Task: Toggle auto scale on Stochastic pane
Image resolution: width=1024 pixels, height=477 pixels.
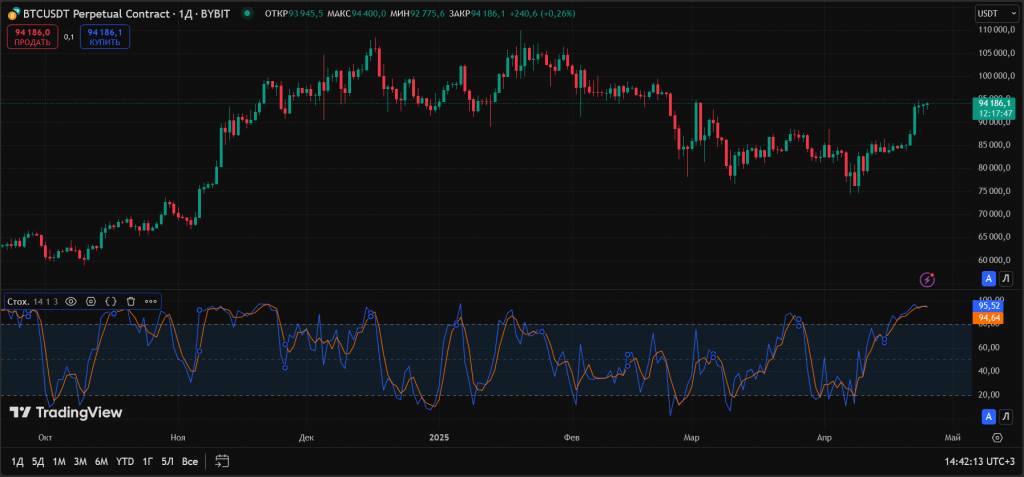Action: tap(989, 416)
